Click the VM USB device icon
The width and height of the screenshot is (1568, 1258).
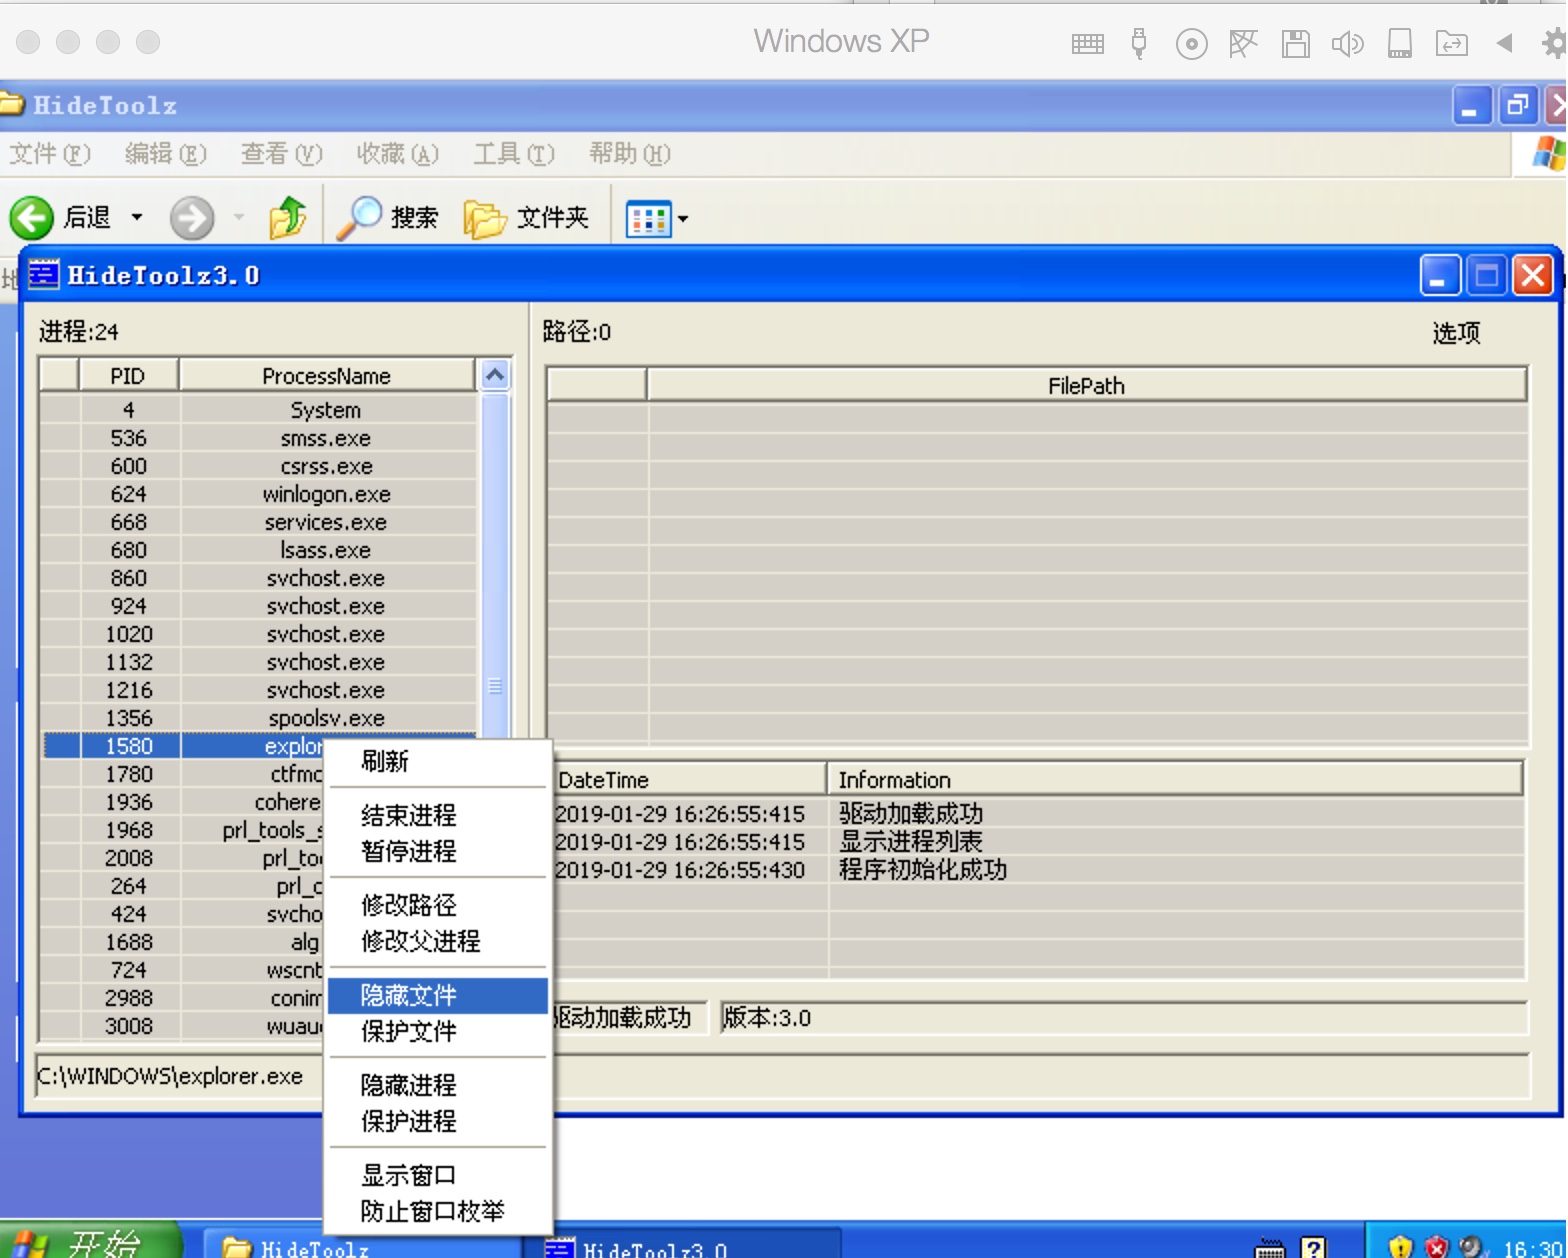coord(1139,43)
